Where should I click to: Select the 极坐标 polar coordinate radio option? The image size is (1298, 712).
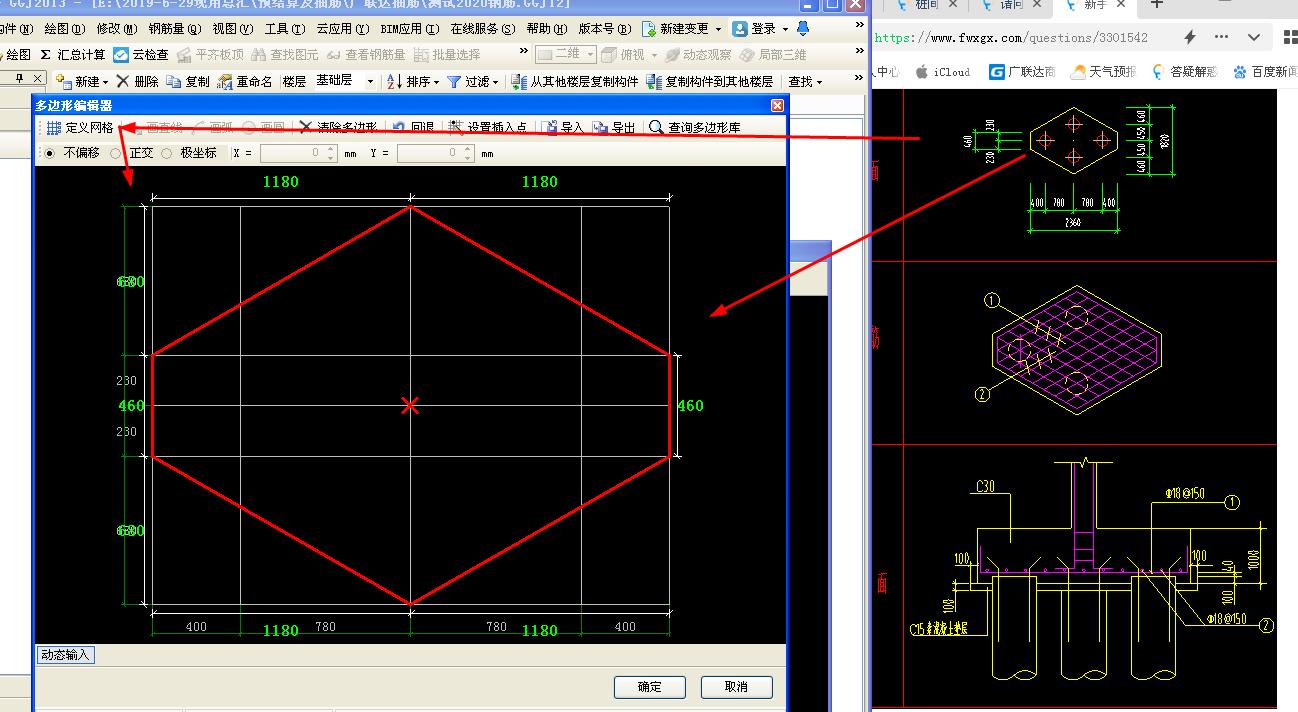pyautogui.click(x=189, y=153)
